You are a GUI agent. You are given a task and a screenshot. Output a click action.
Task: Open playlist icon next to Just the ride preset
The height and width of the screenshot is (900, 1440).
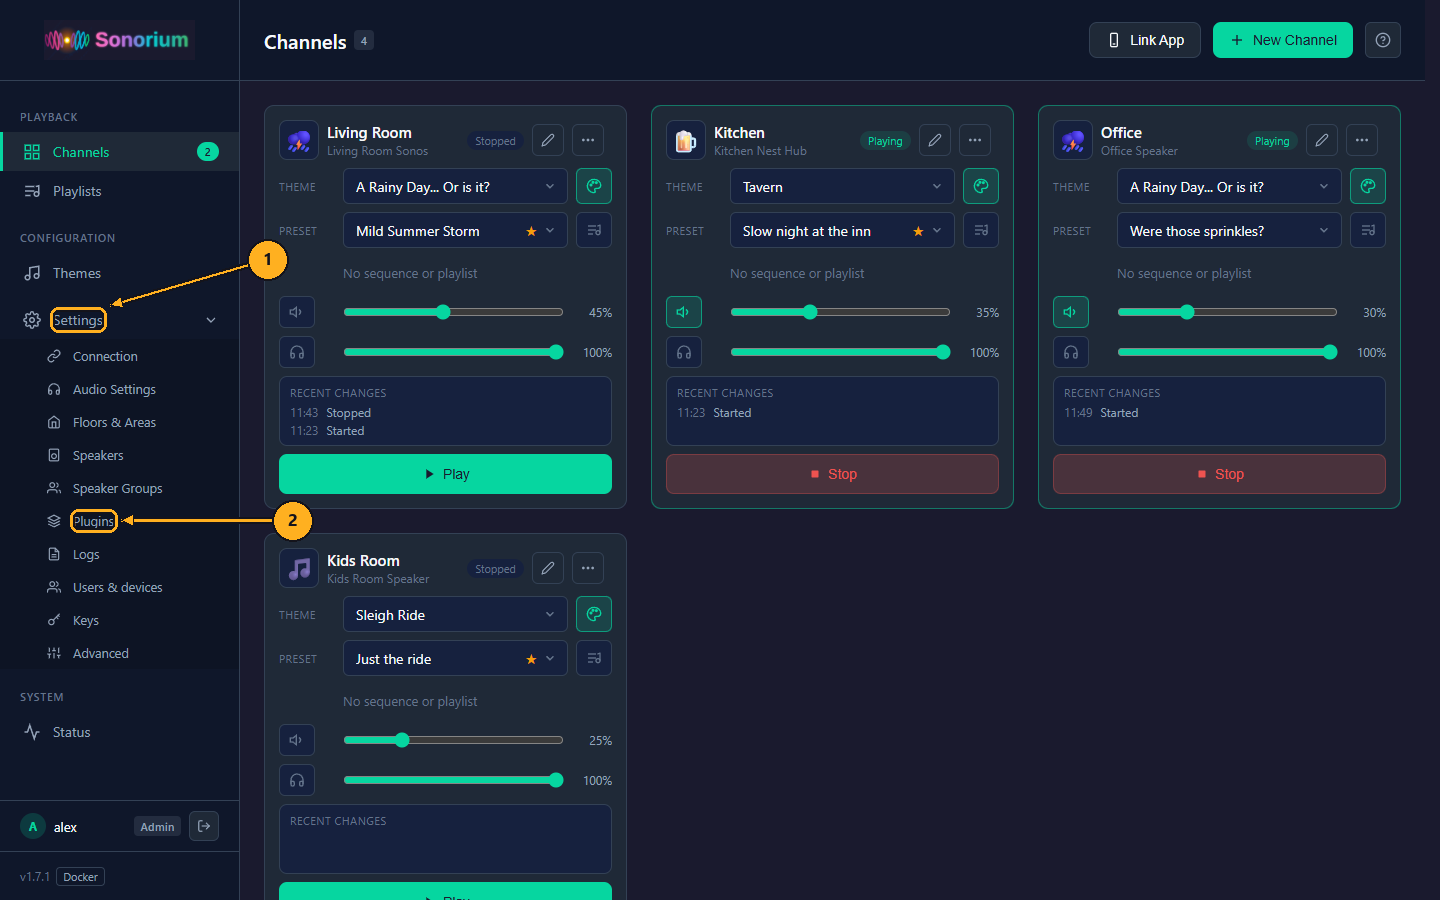click(x=594, y=658)
